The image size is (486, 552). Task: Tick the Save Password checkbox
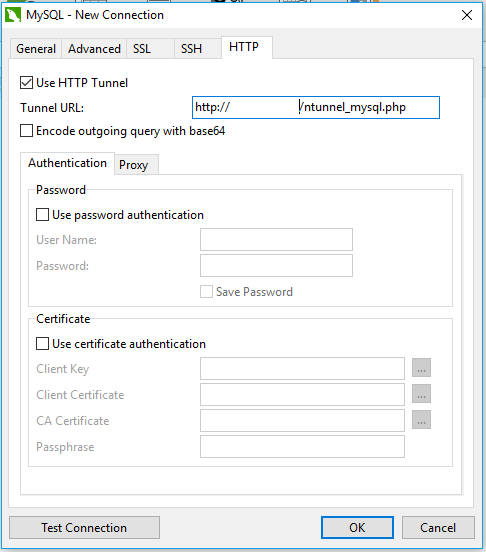[x=206, y=292]
